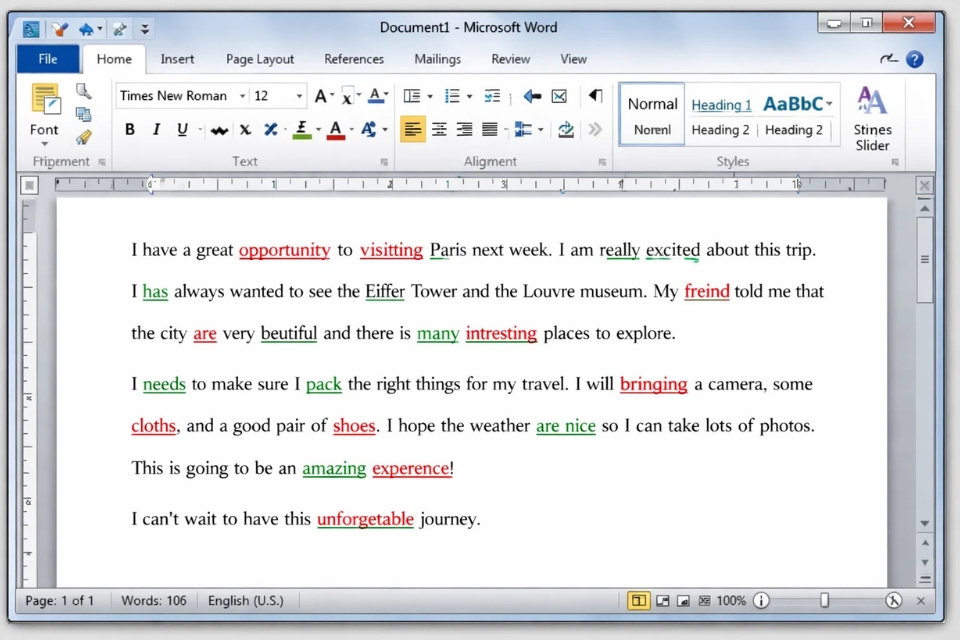
Task: Toggle underline formatting button
Action: click(x=182, y=130)
